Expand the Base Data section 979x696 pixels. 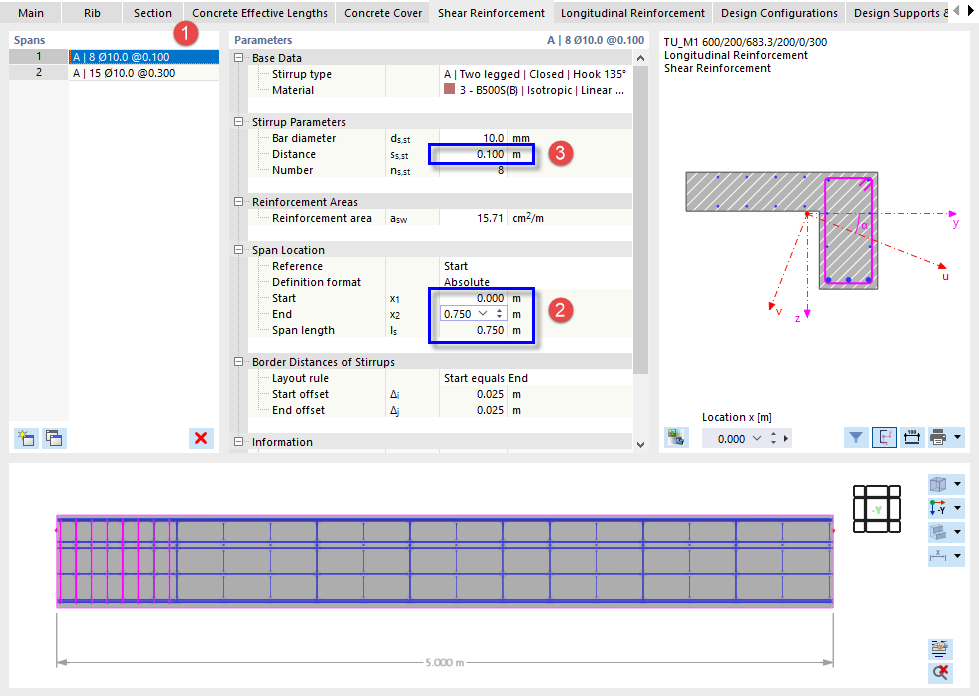click(x=237, y=58)
